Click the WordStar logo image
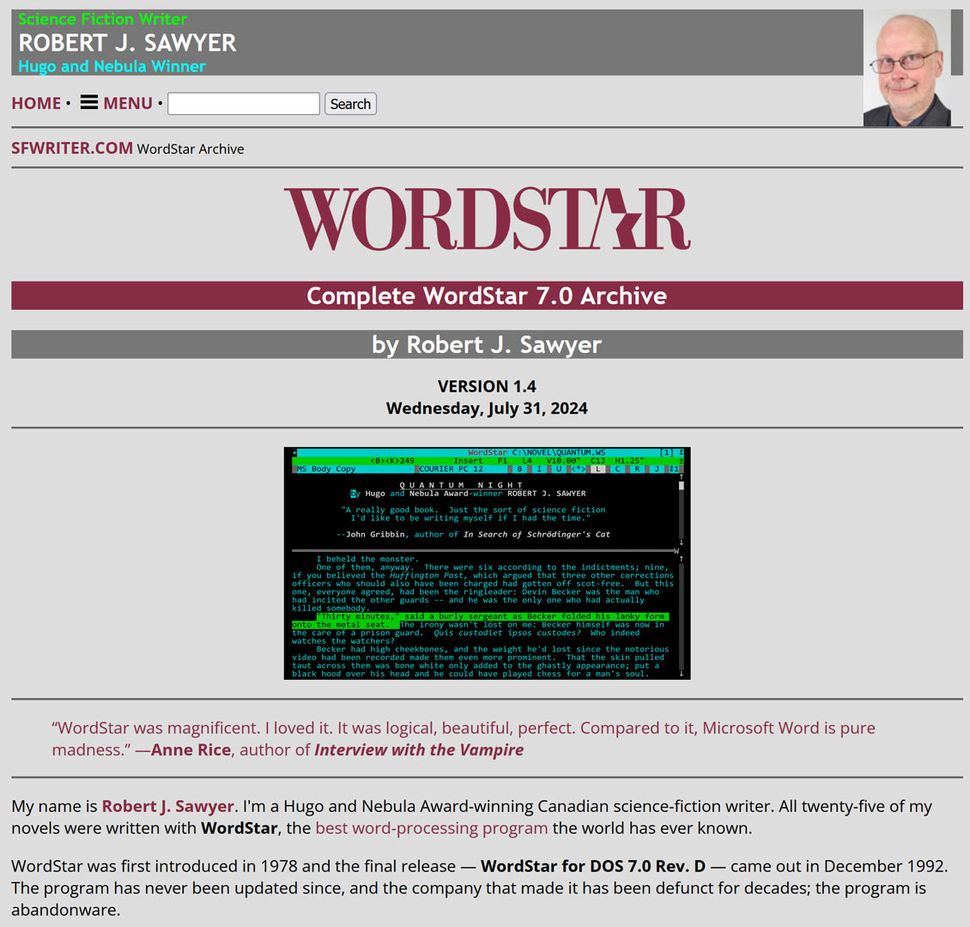The height and width of the screenshot is (927, 970). pyautogui.click(x=487, y=219)
